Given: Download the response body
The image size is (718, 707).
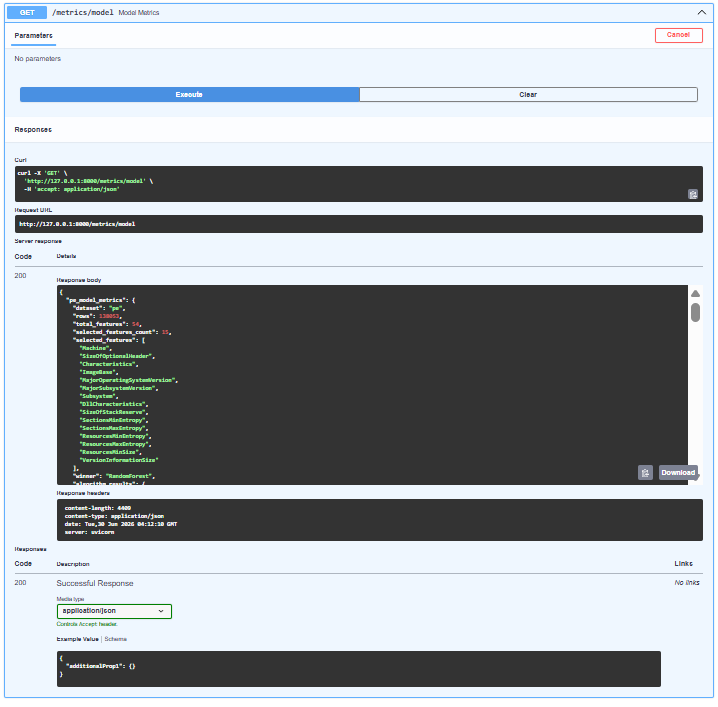Looking at the screenshot, I should [x=678, y=473].
